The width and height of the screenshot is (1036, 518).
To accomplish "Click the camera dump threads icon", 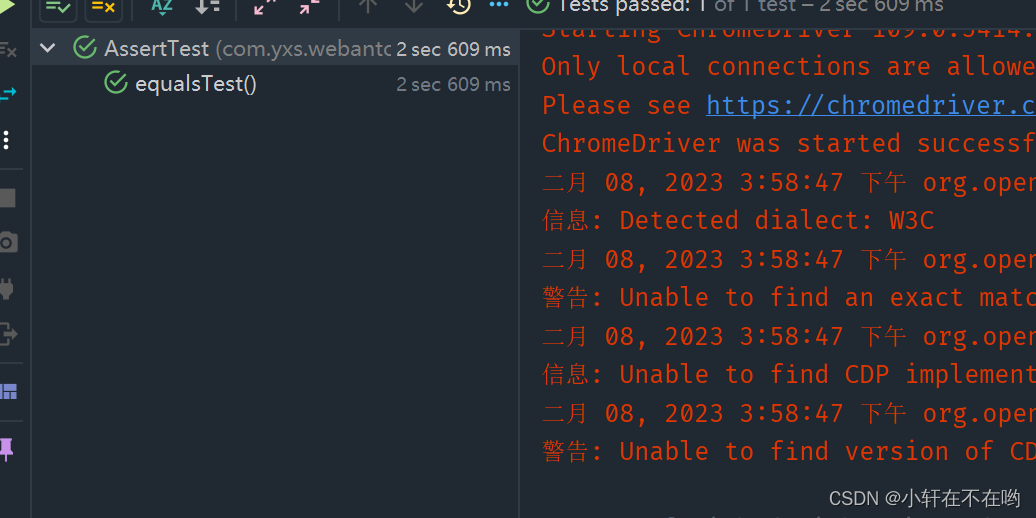I will pos(7,242).
